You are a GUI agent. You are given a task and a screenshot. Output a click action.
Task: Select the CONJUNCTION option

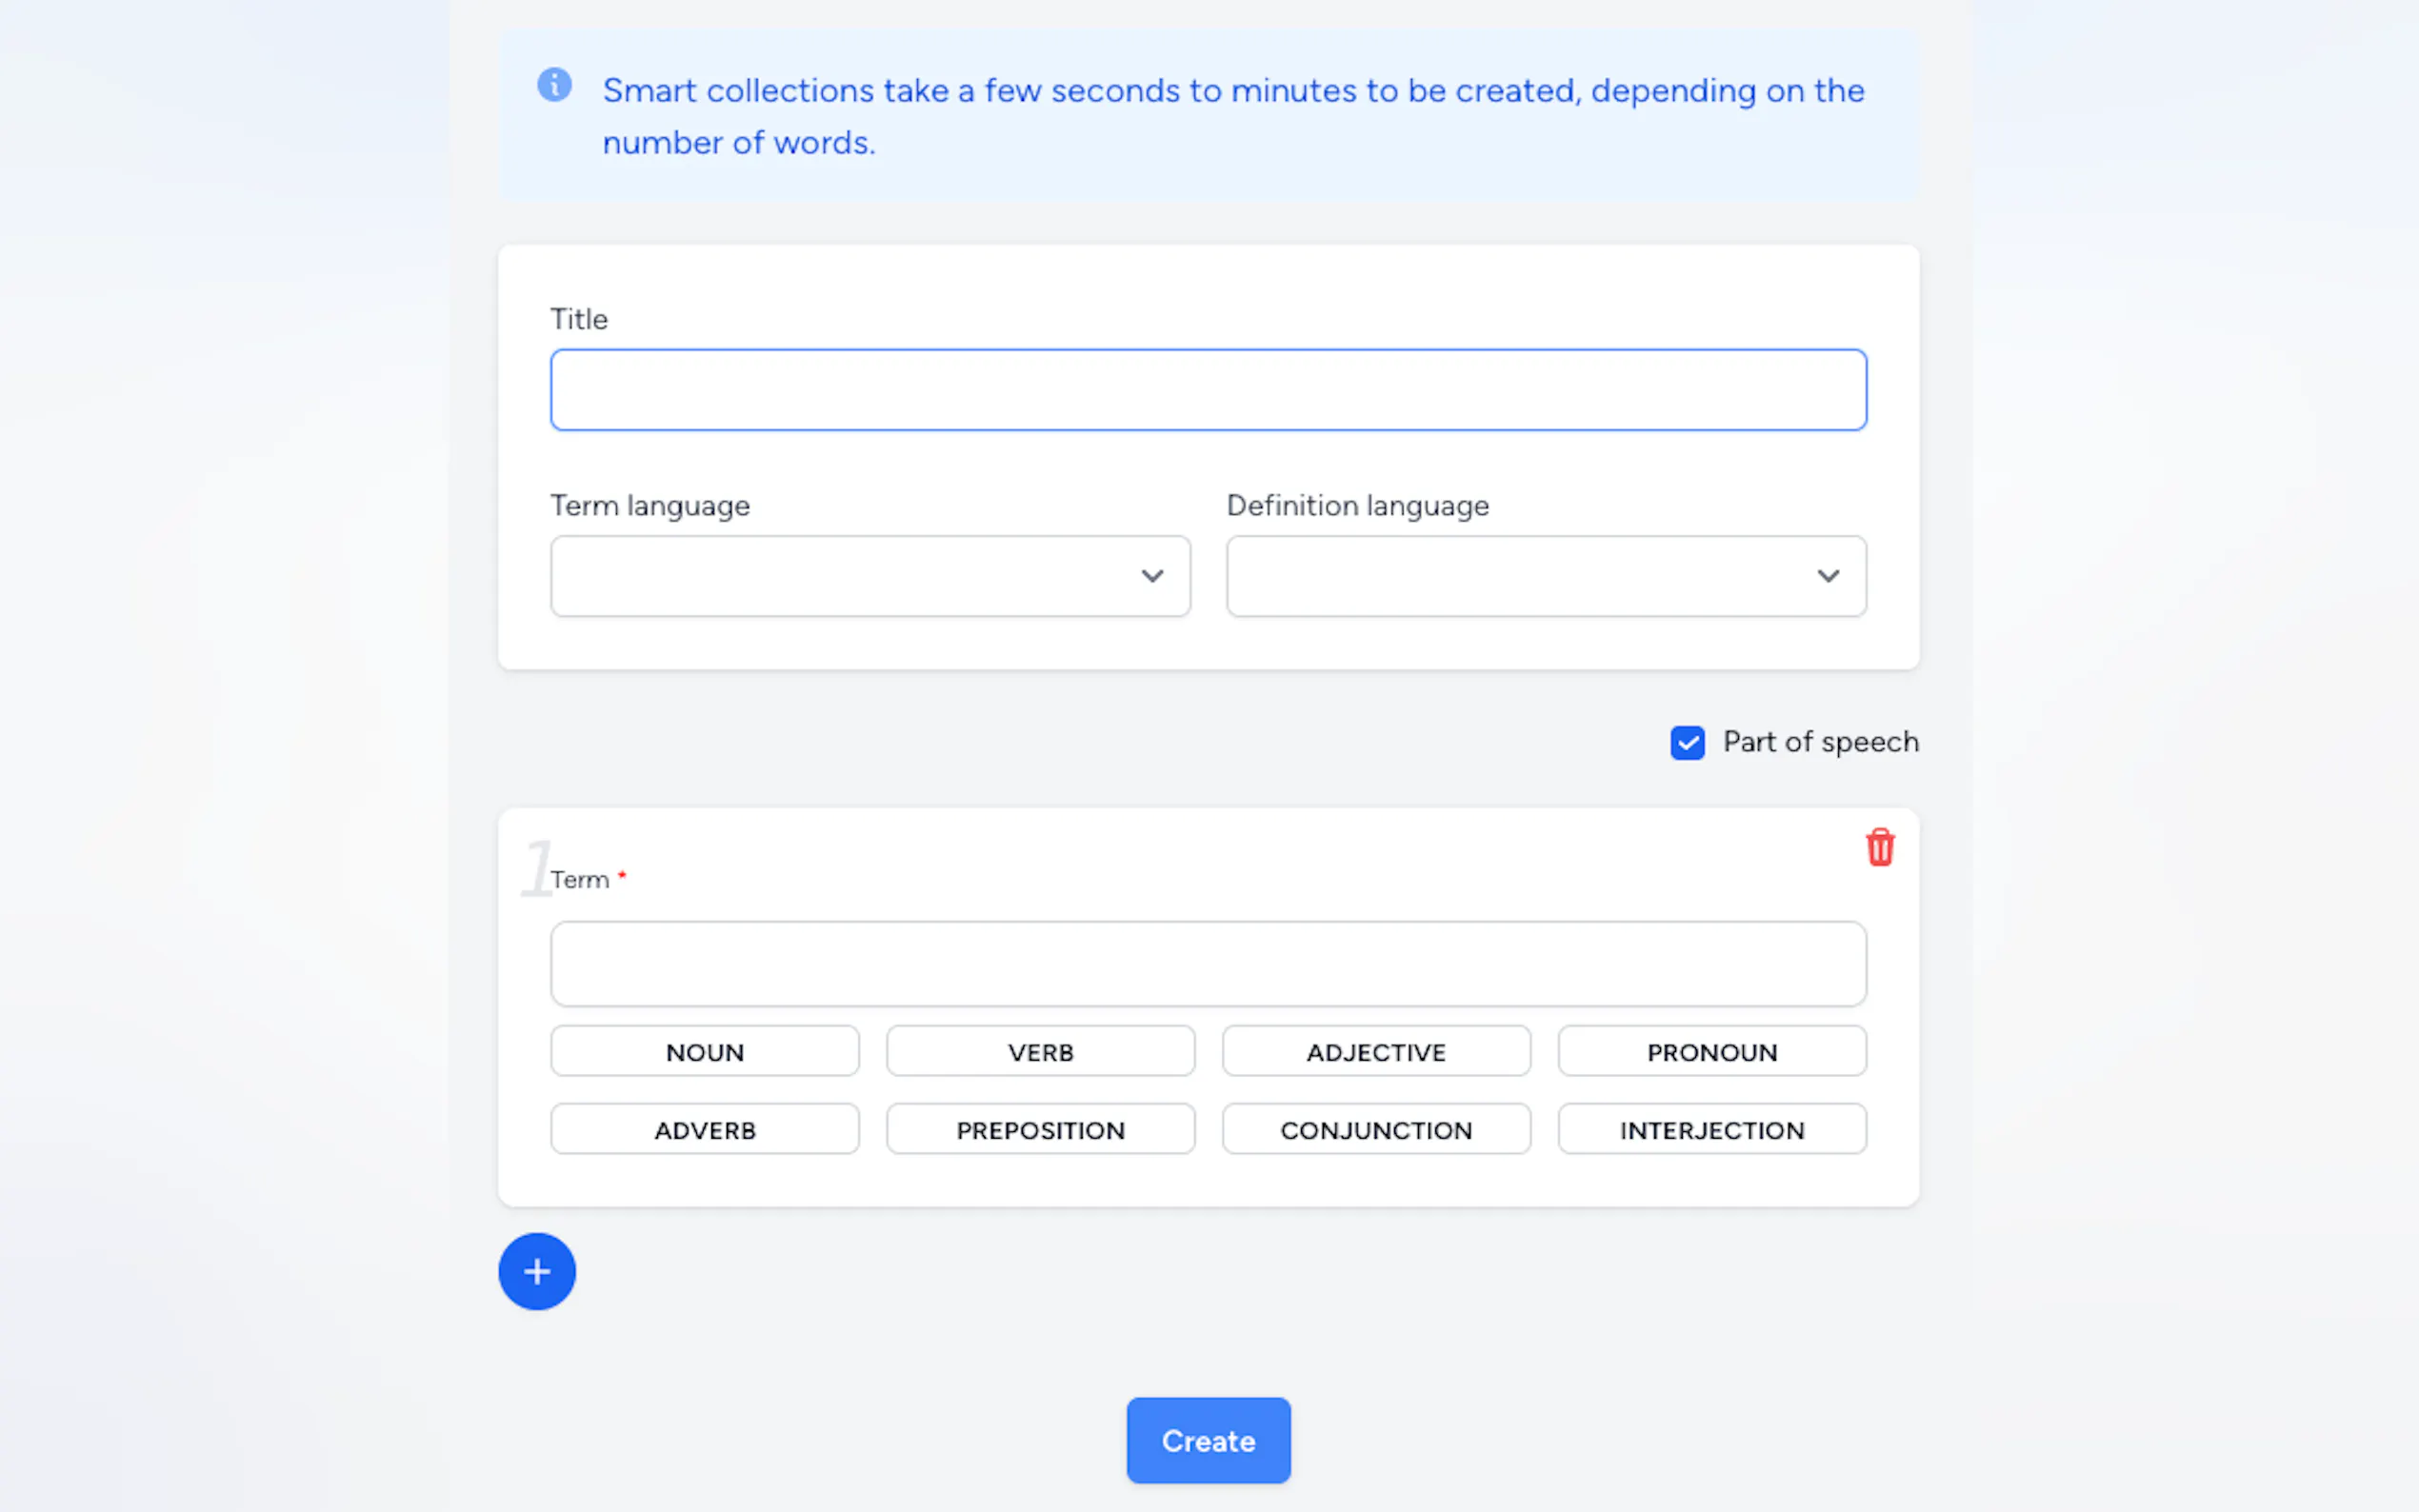(1376, 1129)
